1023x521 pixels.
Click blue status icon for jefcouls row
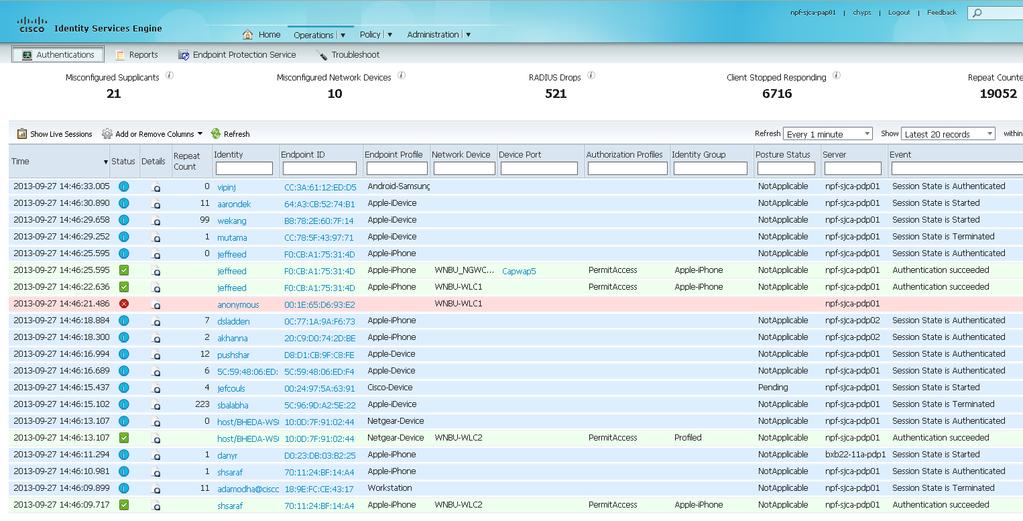124,388
